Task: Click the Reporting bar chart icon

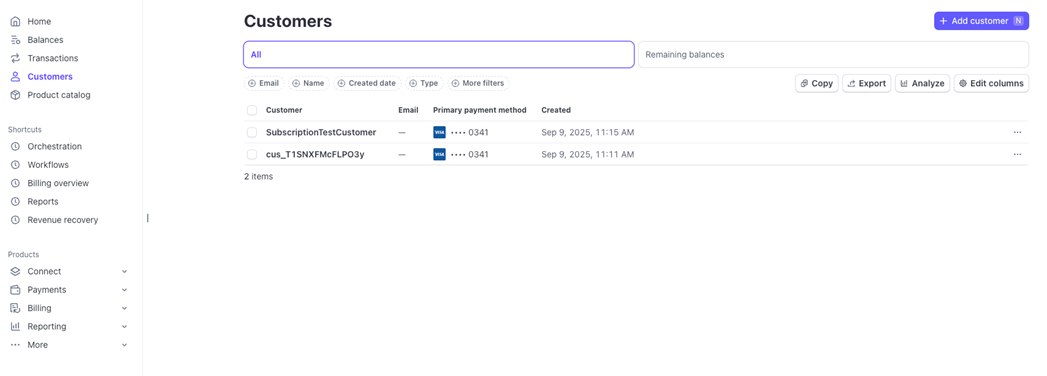Action: click(15, 327)
